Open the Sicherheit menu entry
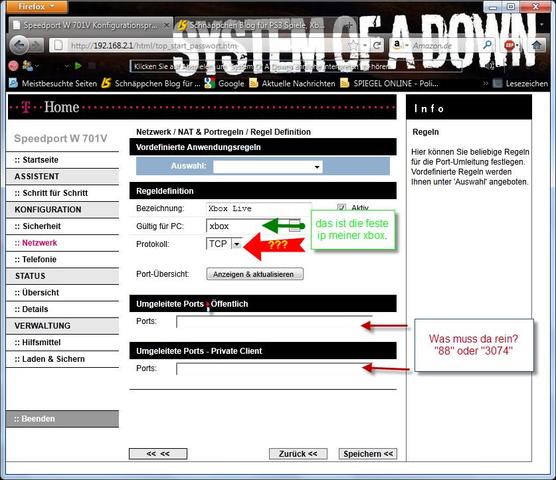This screenshot has height=480, width=556. [41, 226]
